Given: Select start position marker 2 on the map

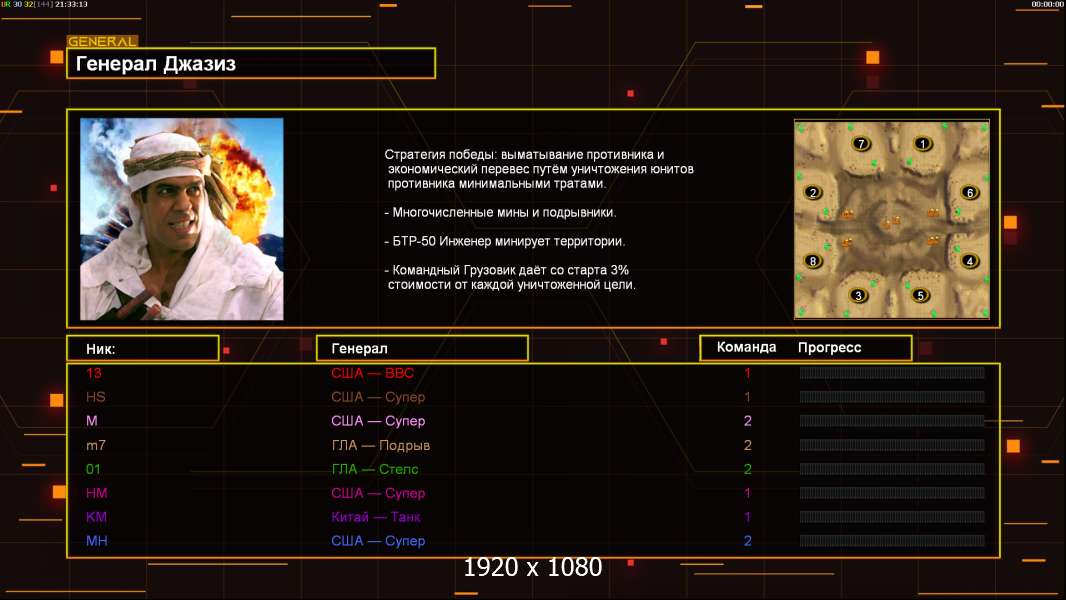Looking at the screenshot, I should coord(813,192).
